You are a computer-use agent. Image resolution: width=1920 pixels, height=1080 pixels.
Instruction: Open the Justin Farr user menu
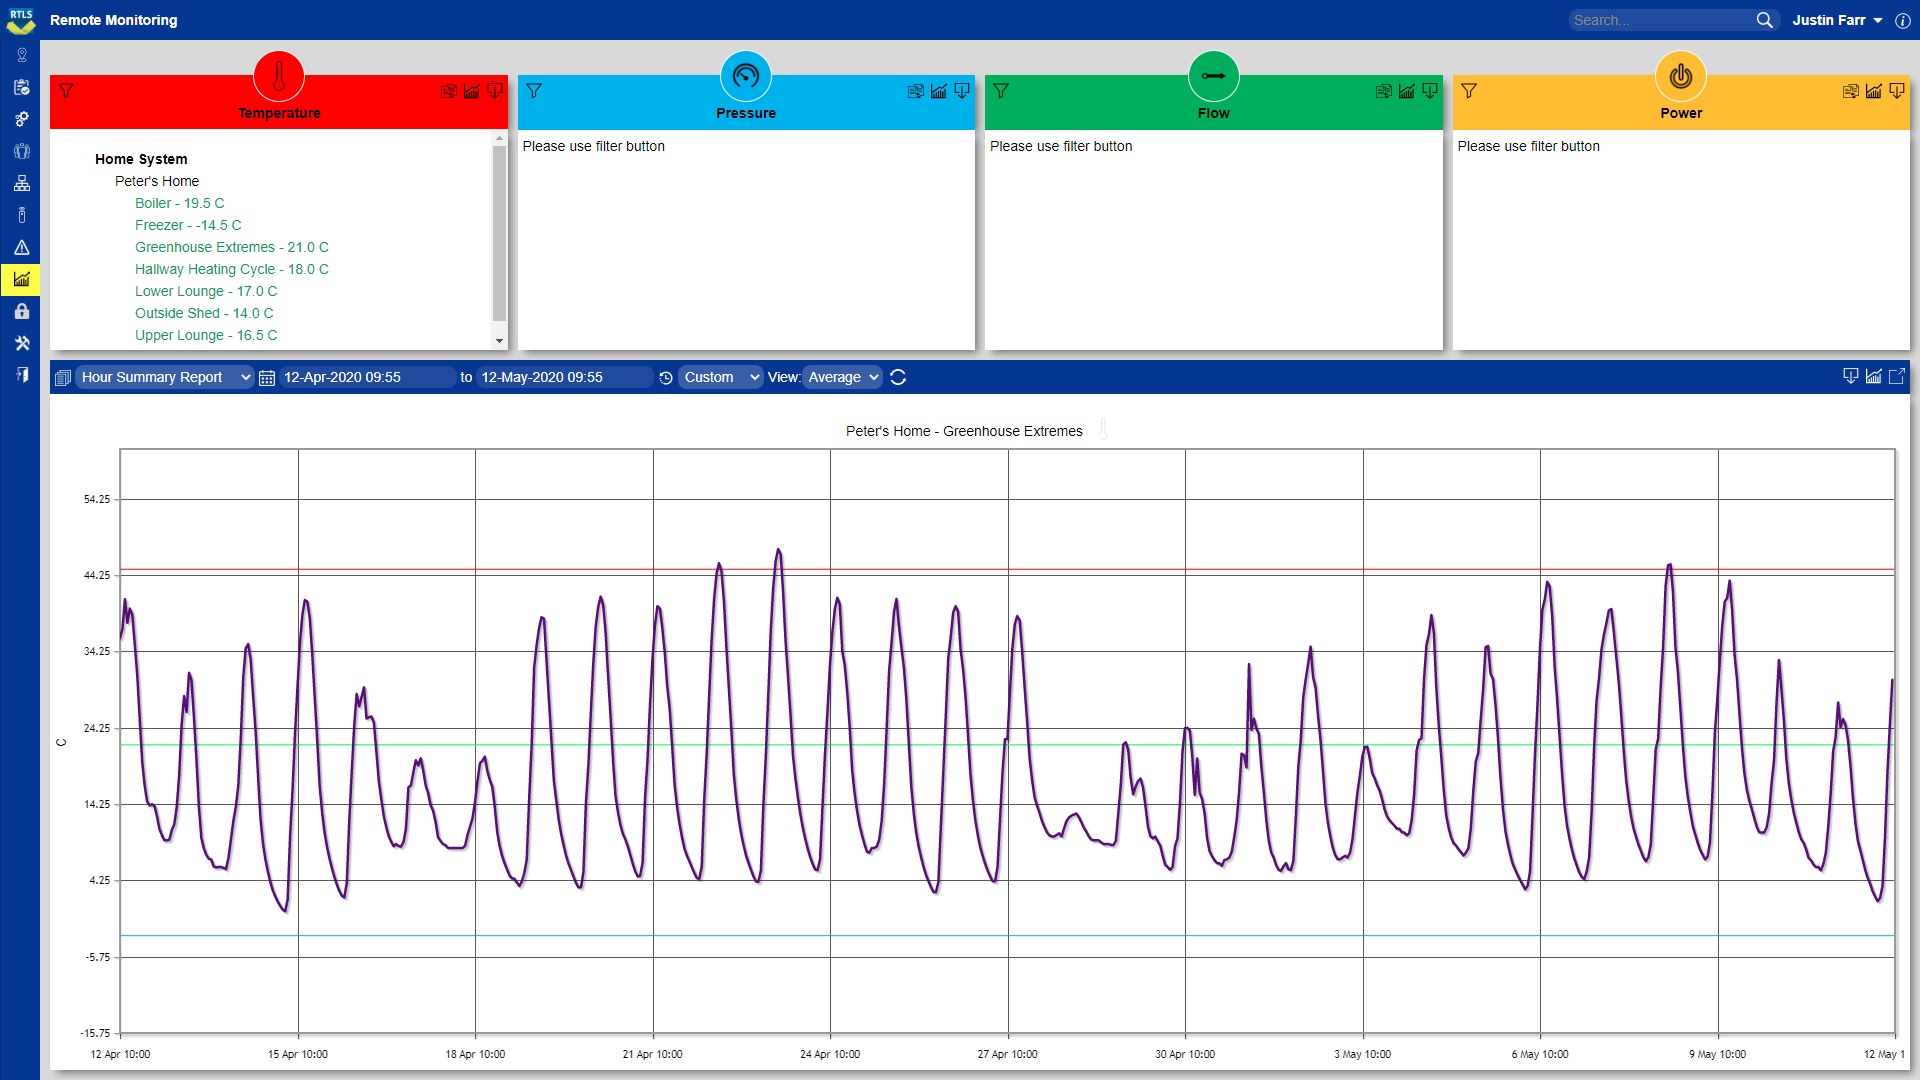point(1836,20)
